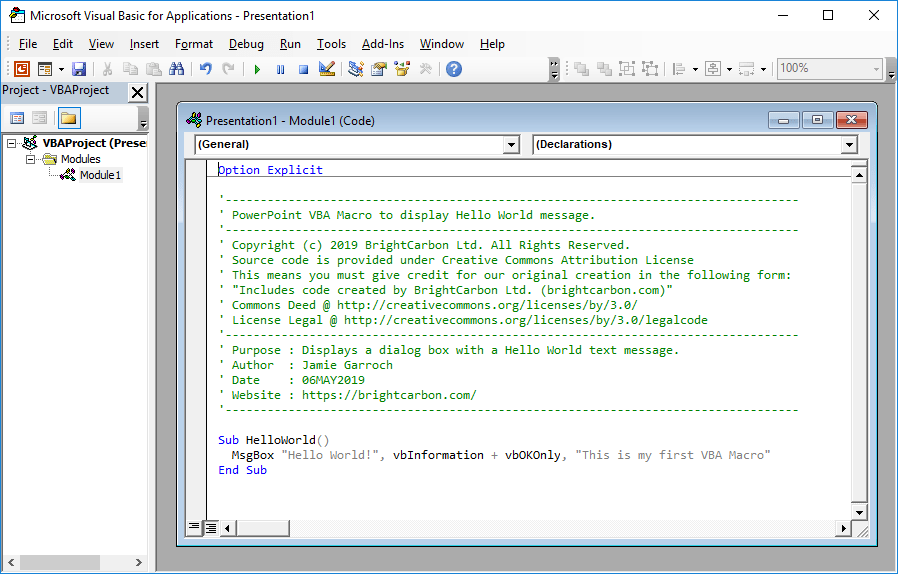The image size is (898, 574).
Task: Open the Debug menu
Action: pos(246,44)
